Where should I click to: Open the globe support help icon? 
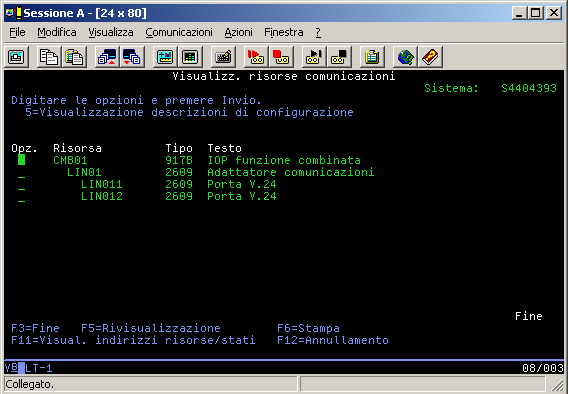[x=405, y=57]
